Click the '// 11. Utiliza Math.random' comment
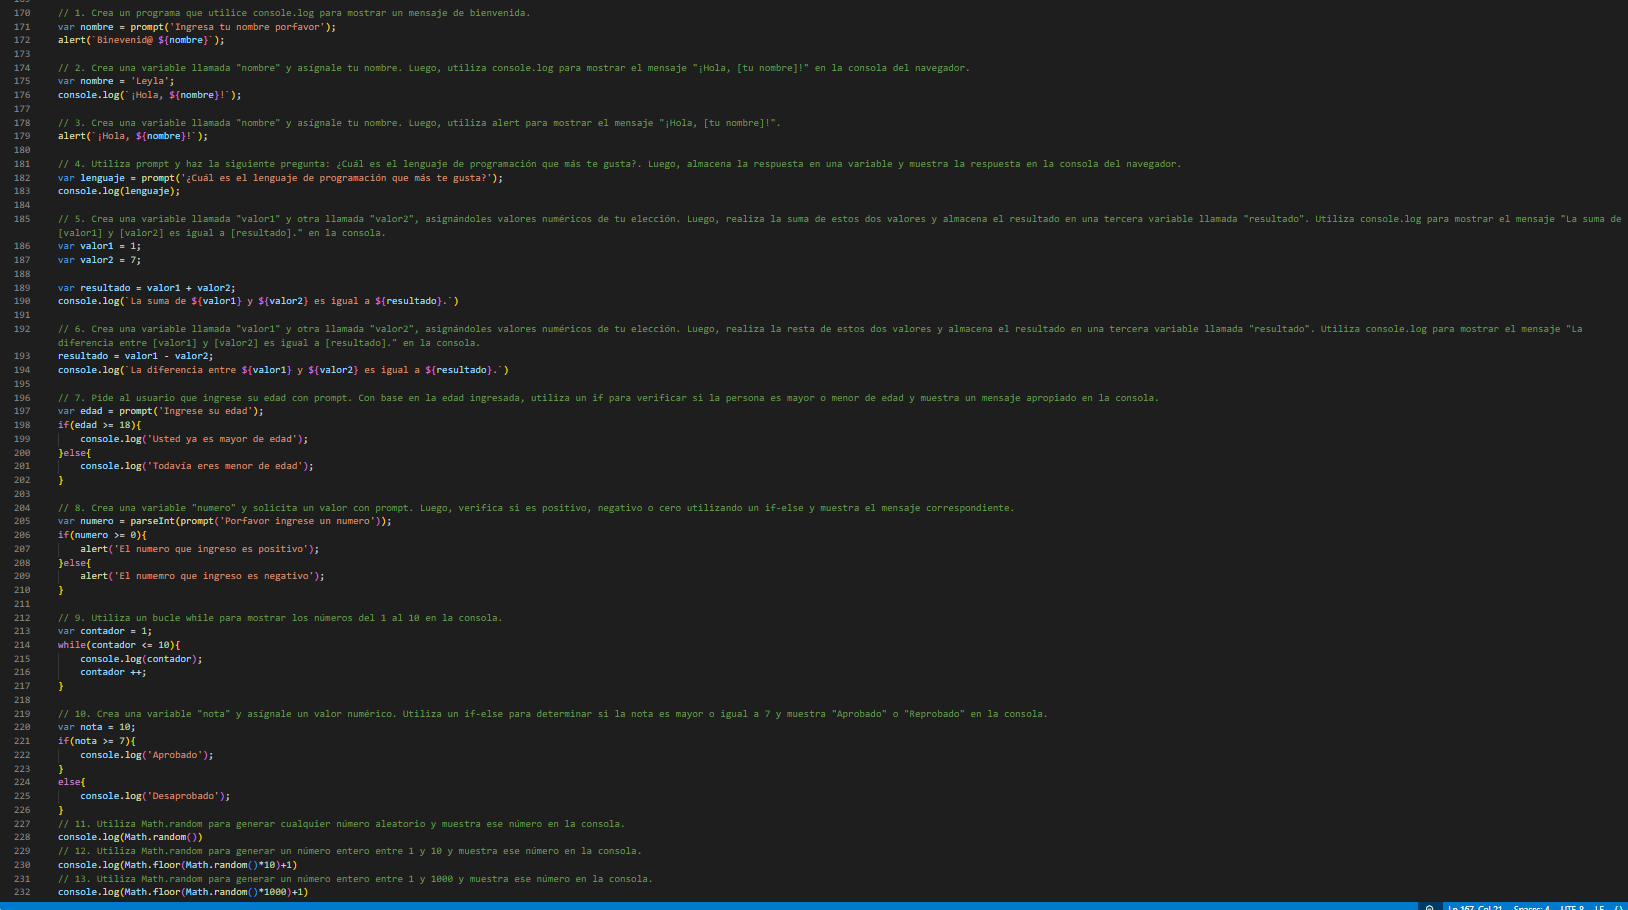Image resolution: width=1628 pixels, height=910 pixels. 341,824
